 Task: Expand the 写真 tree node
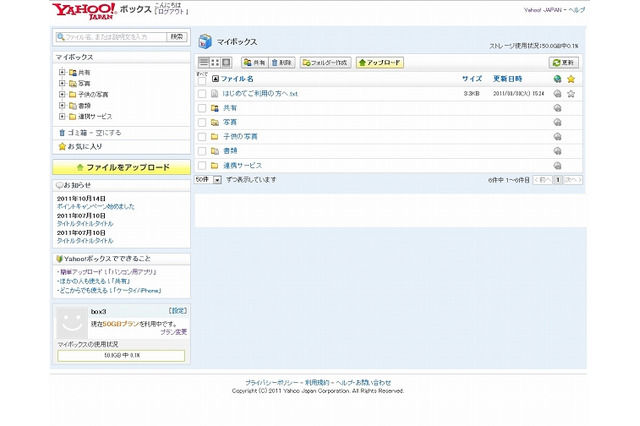62,83
